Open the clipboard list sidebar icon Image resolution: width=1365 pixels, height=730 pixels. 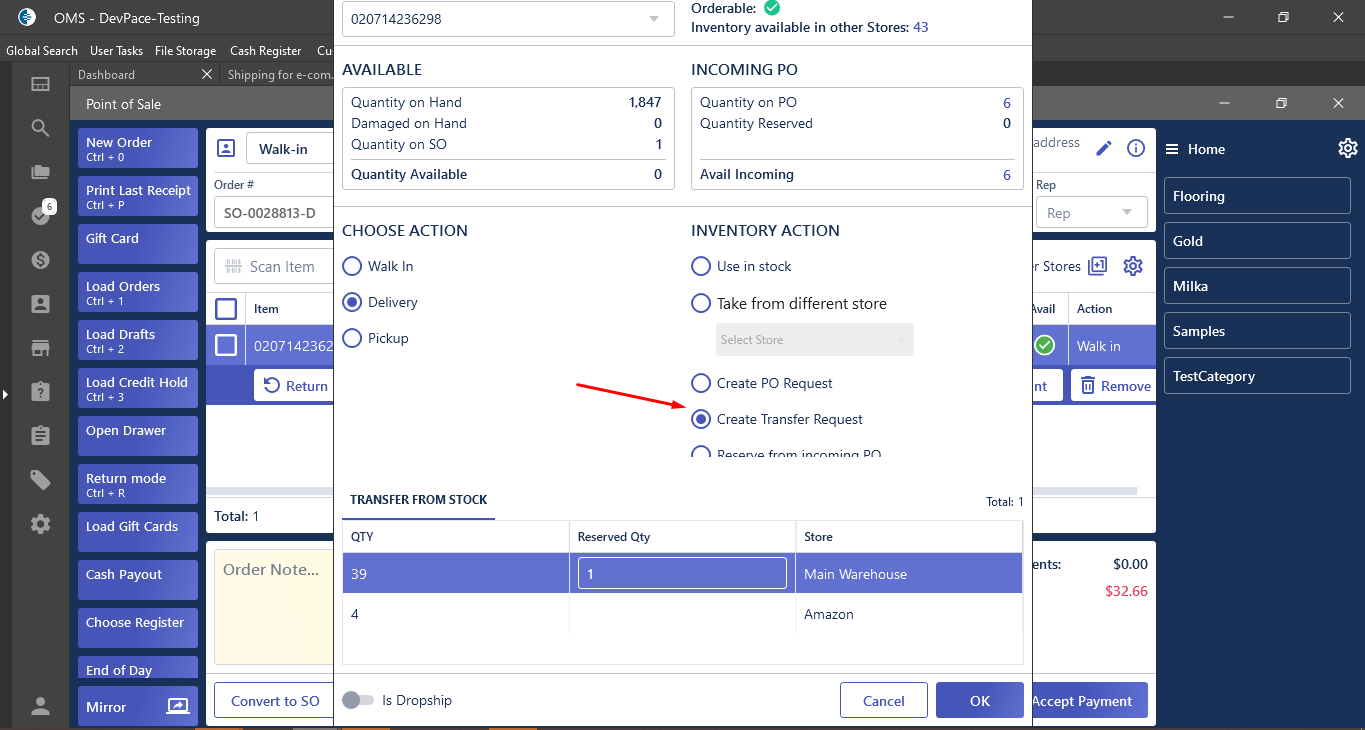40,436
